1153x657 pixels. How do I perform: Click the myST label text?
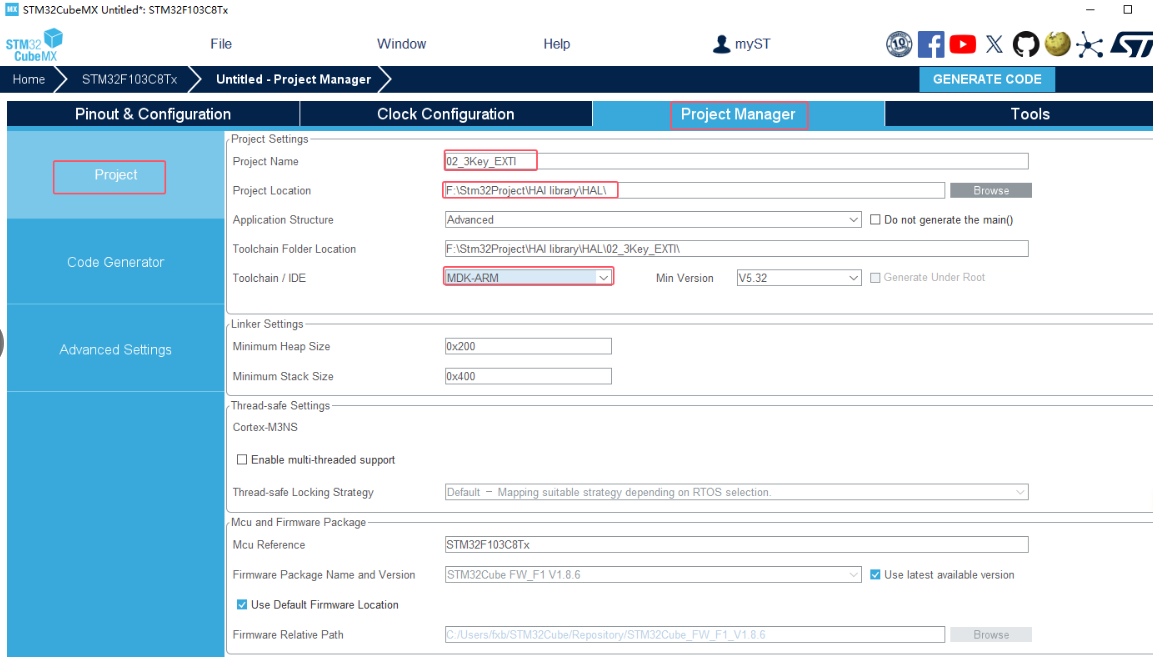(752, 44)
